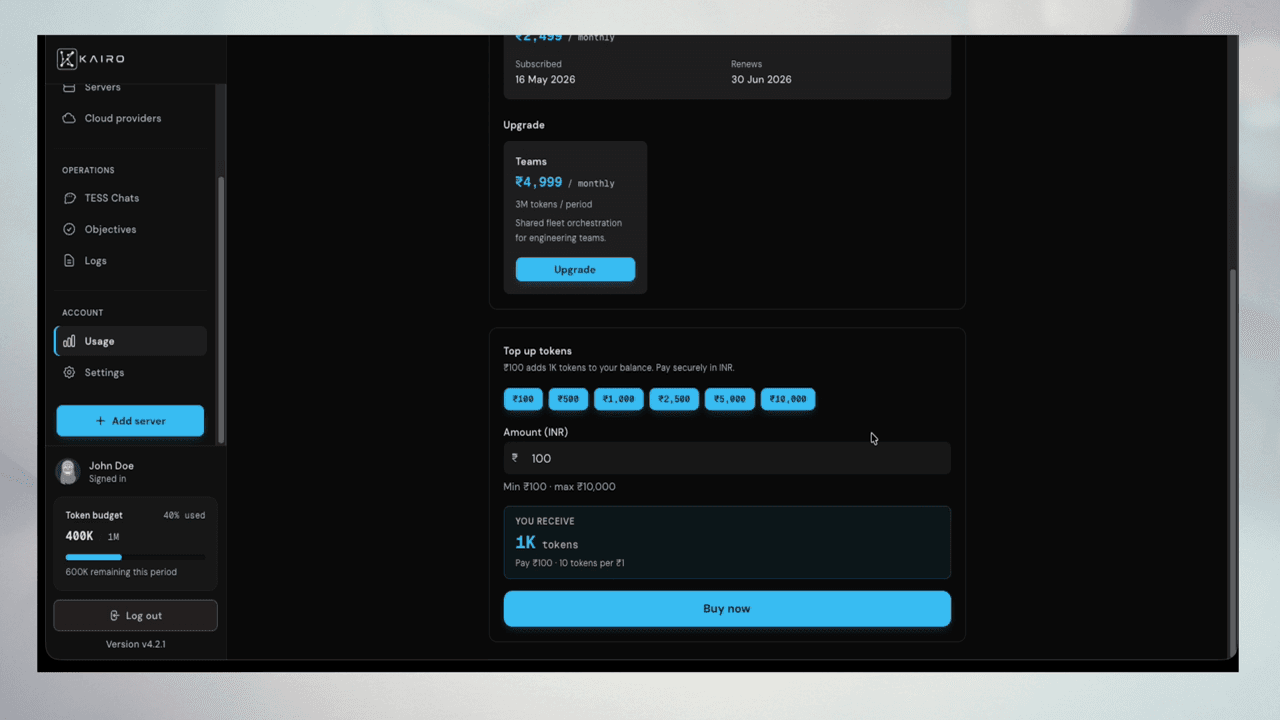Click the "Top up tokens" heading
Screen dimensions: 1280x720
pos(538,351)
